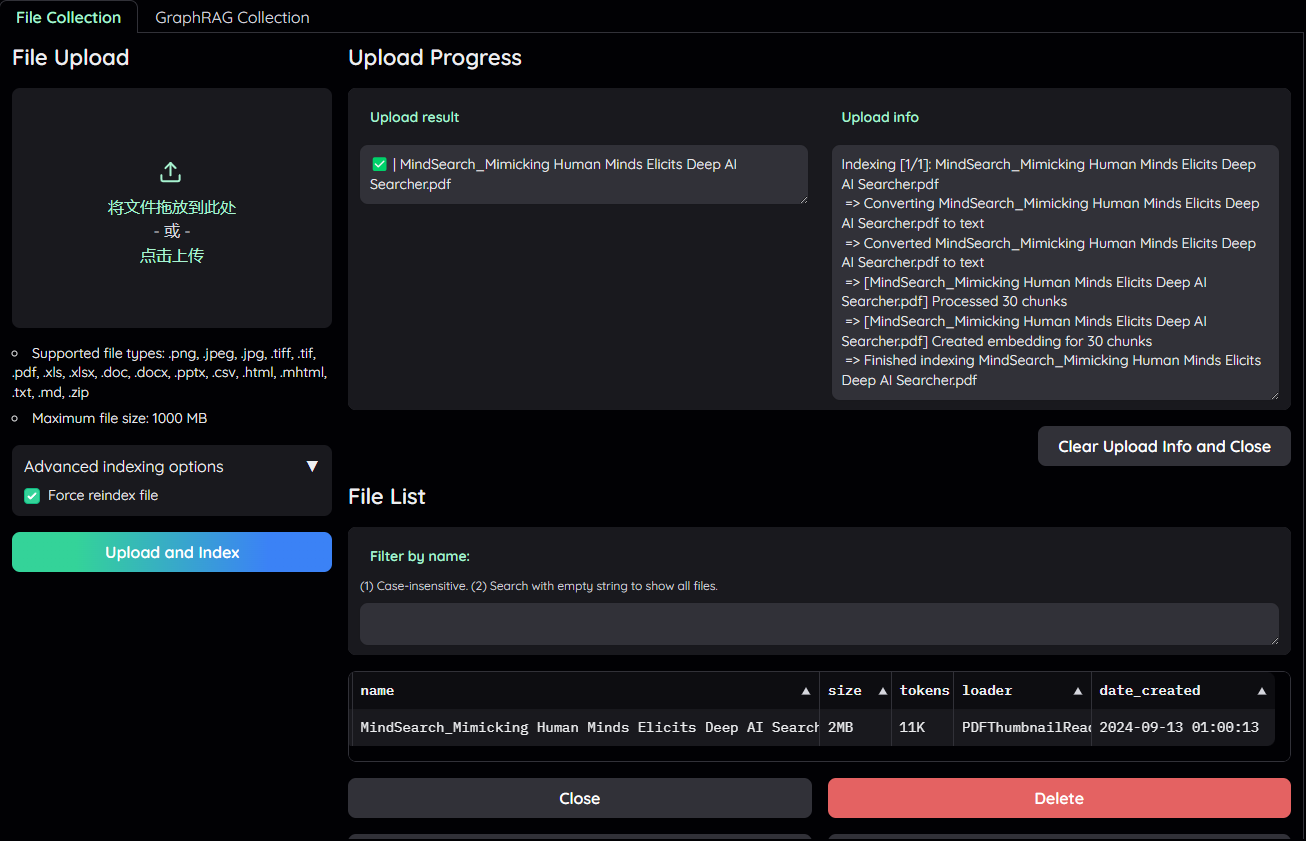The height and width of the screenshot is (841, 1306).
Task: Click the Upload info label
Action: point(880,117)
